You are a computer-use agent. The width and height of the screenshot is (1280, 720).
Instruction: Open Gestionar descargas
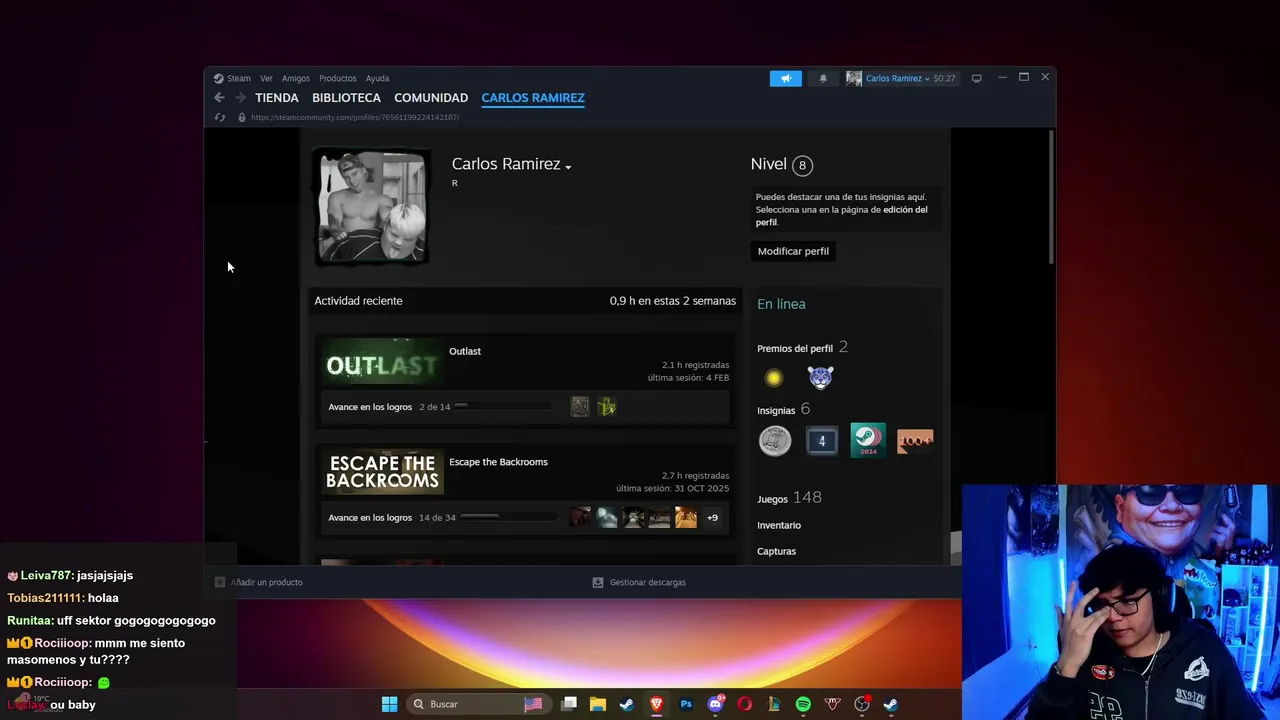pos(639,582)
